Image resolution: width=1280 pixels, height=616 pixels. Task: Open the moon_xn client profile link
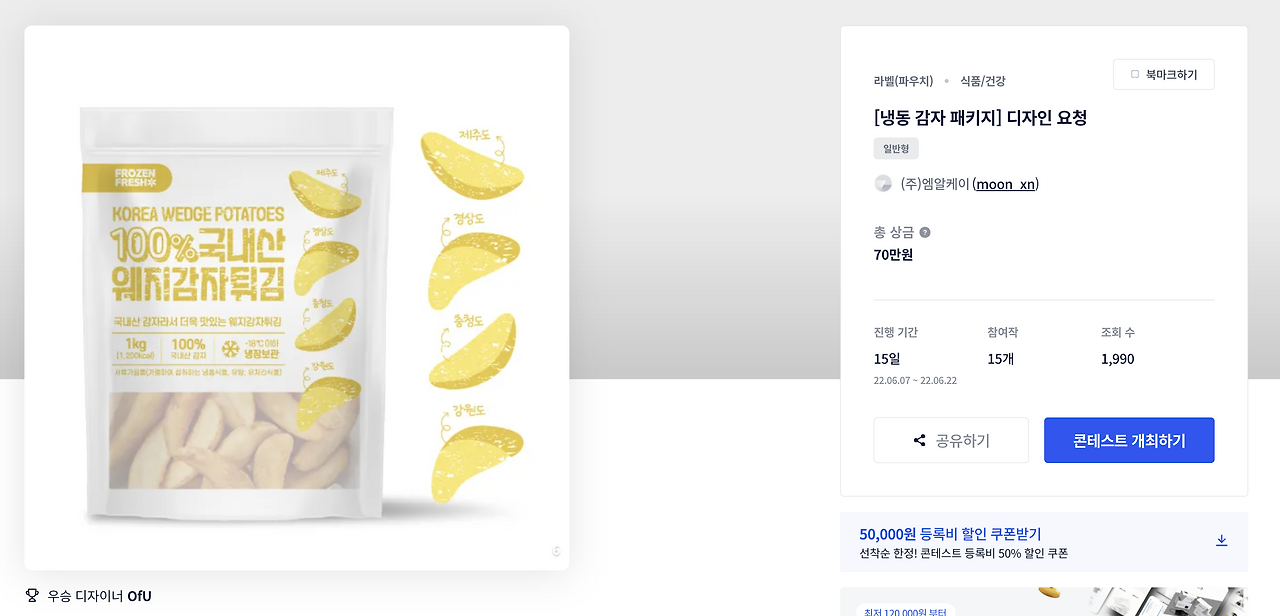point(1004,184)
